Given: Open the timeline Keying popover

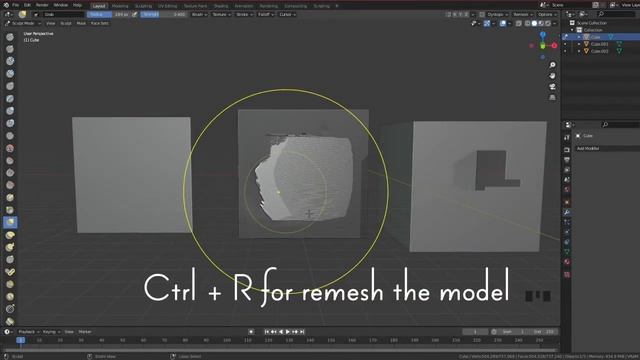Looking at the screenshot, I should click(x=51, y=332).
